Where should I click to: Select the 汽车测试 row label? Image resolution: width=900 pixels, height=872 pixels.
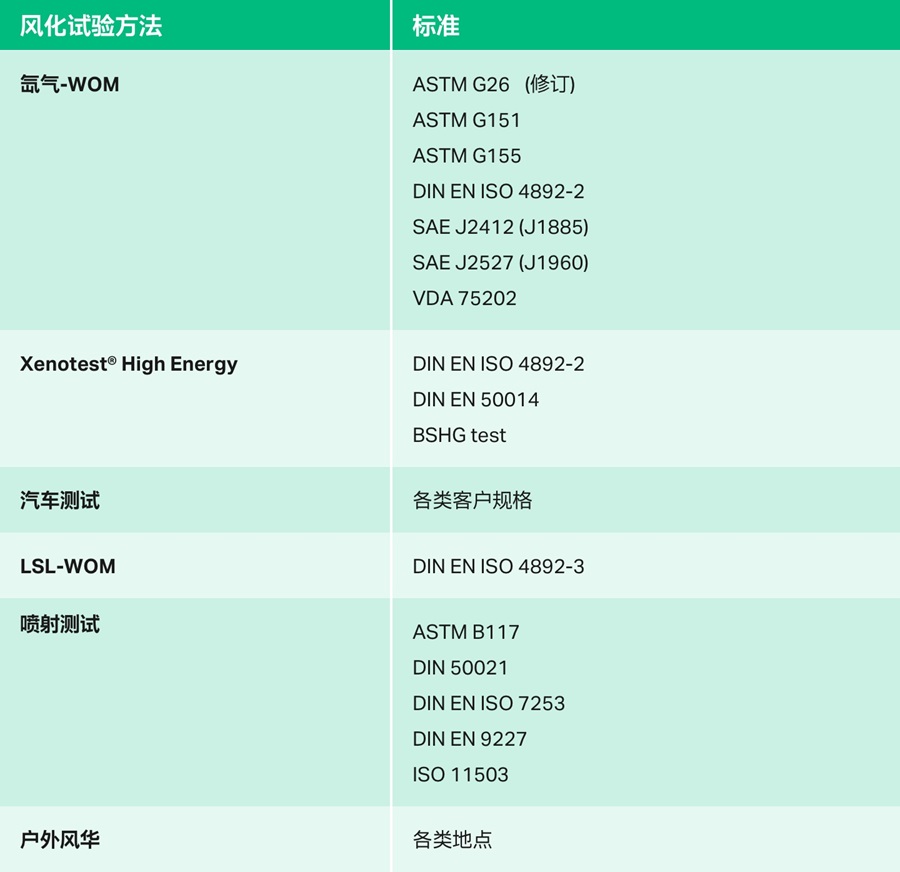pyautogui.click(x=60, y=501)
